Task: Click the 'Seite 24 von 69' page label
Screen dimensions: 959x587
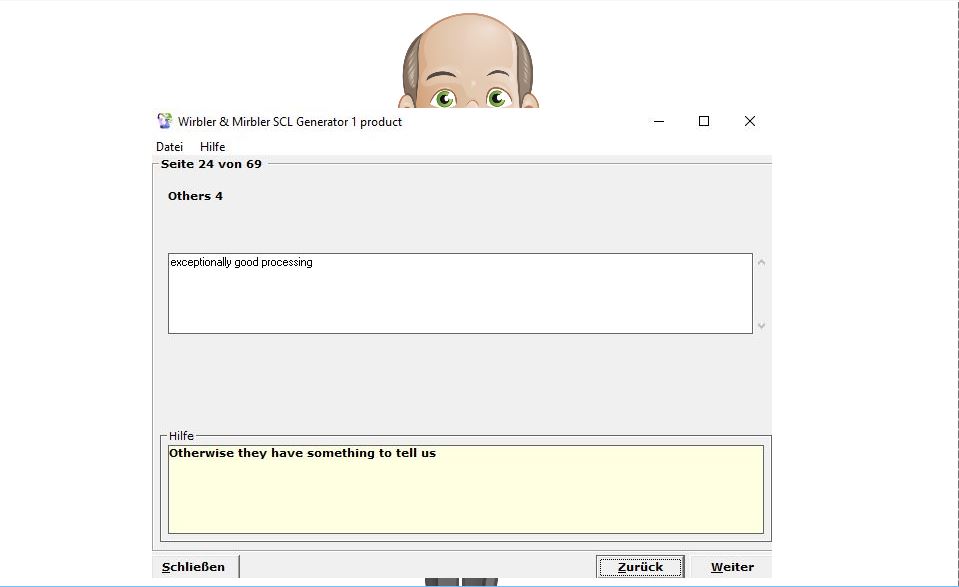Action: point(211,164)
